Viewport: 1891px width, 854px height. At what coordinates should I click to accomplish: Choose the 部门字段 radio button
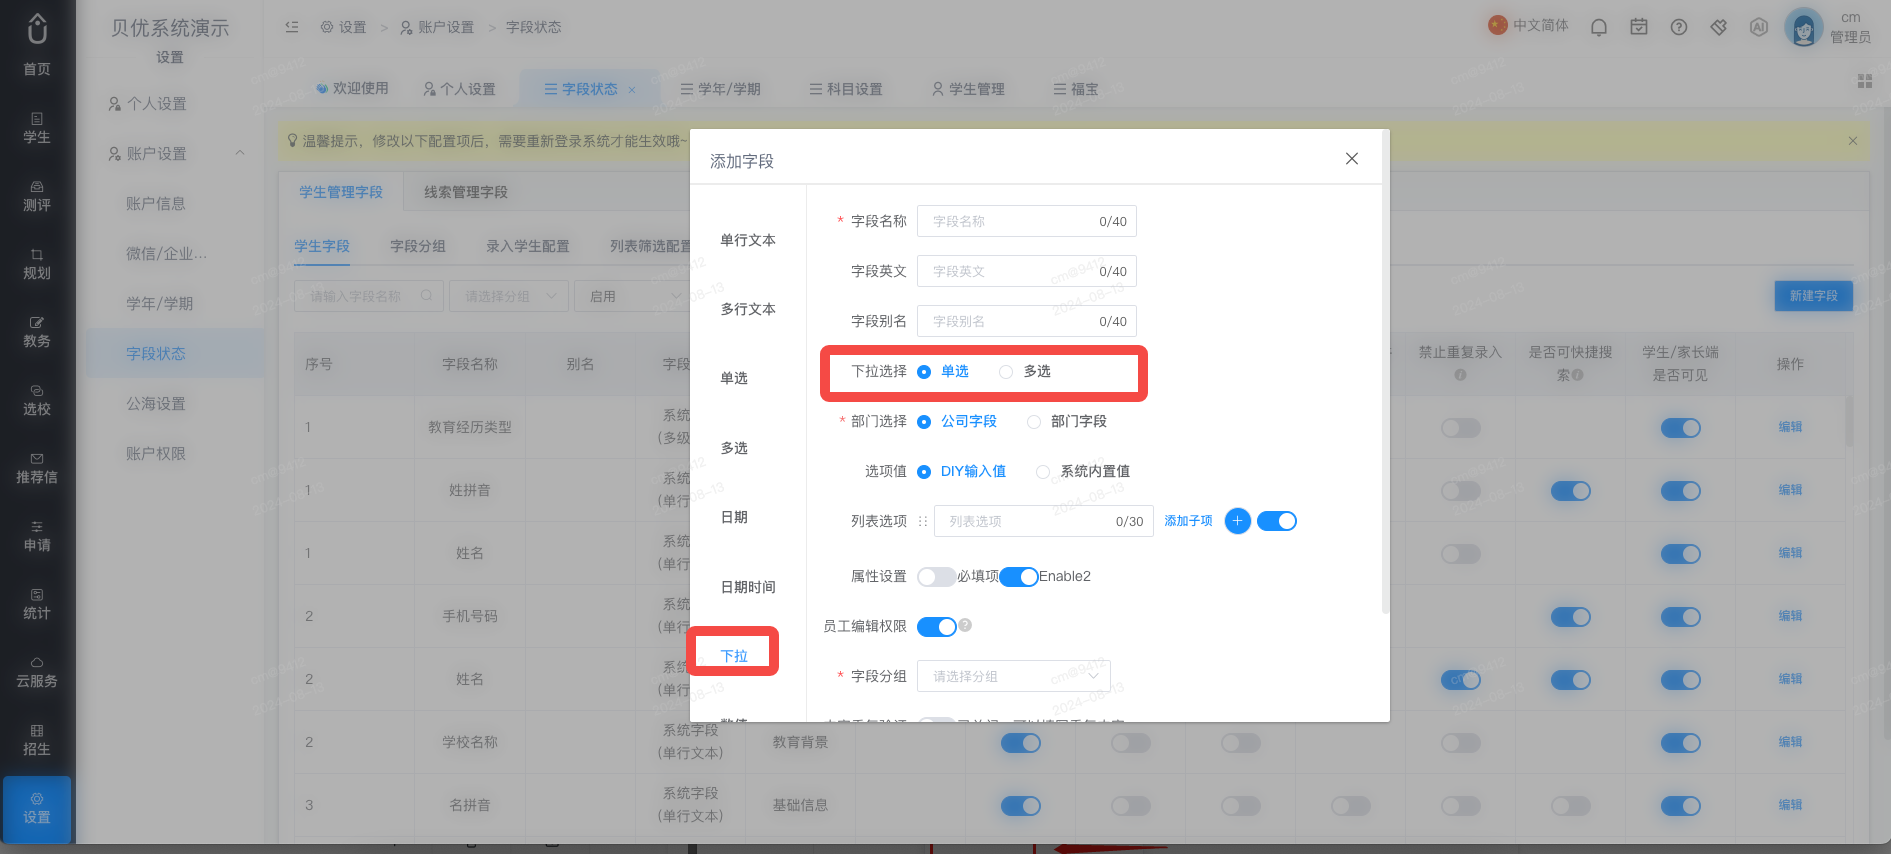click(x=1067, y=421)
